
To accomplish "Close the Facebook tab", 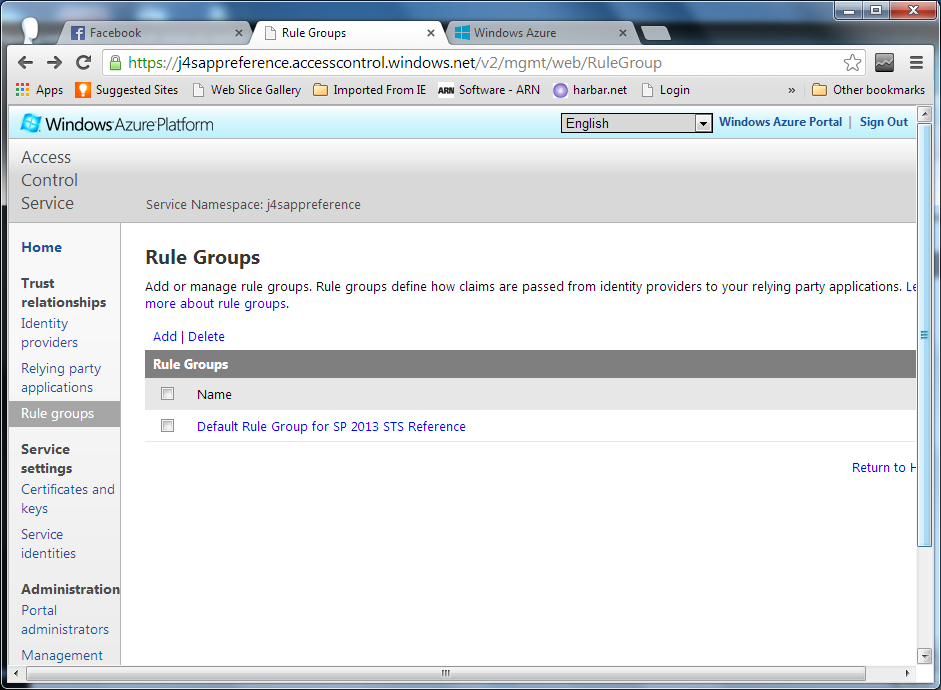I will tap(239, 33).
